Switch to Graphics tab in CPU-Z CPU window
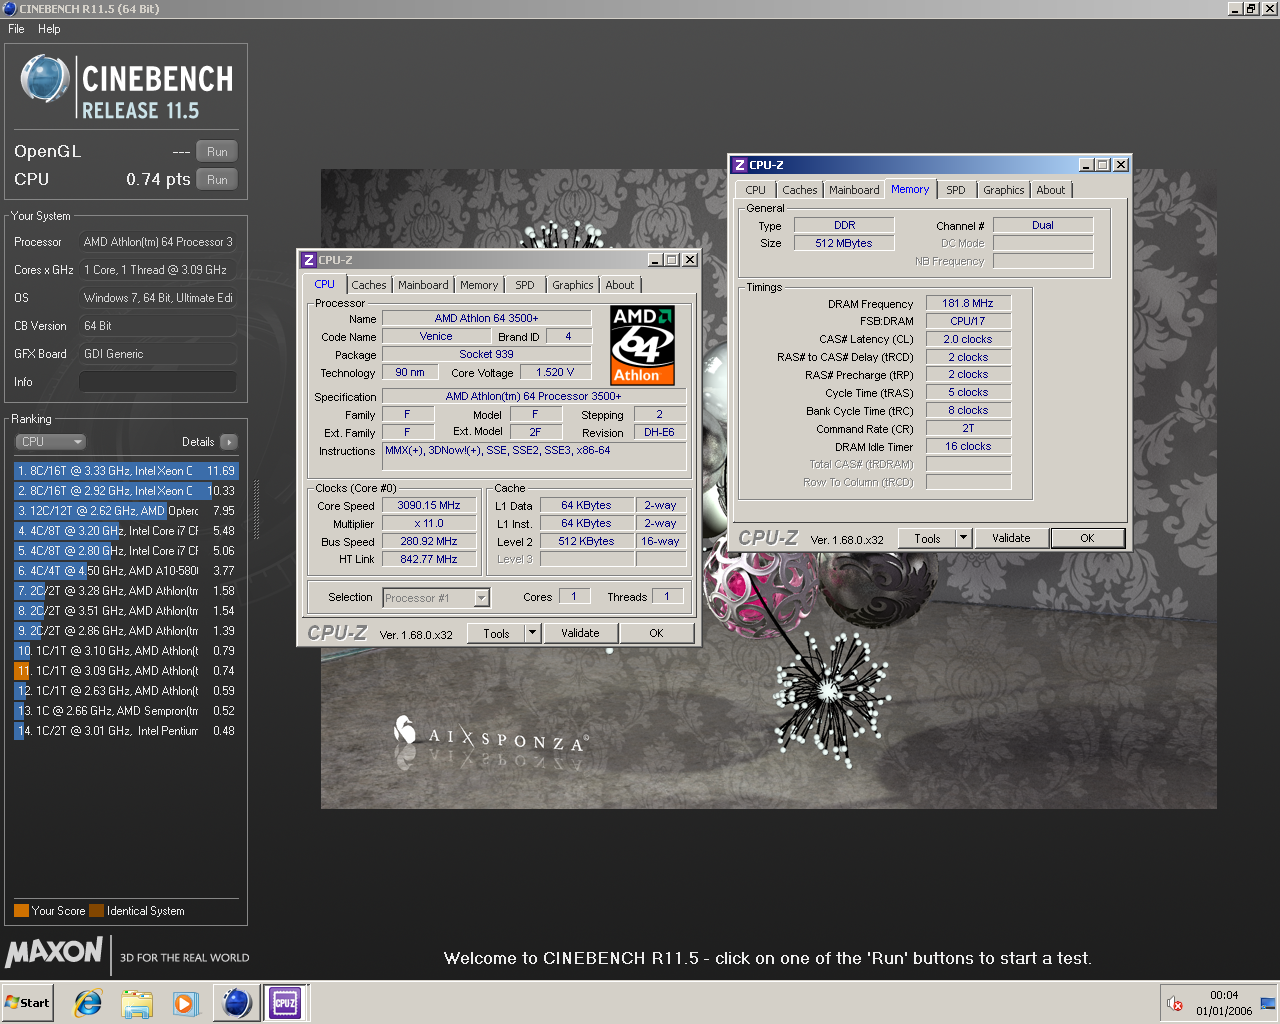This screenshot has width=1280, height=1024. click(573, 285)
